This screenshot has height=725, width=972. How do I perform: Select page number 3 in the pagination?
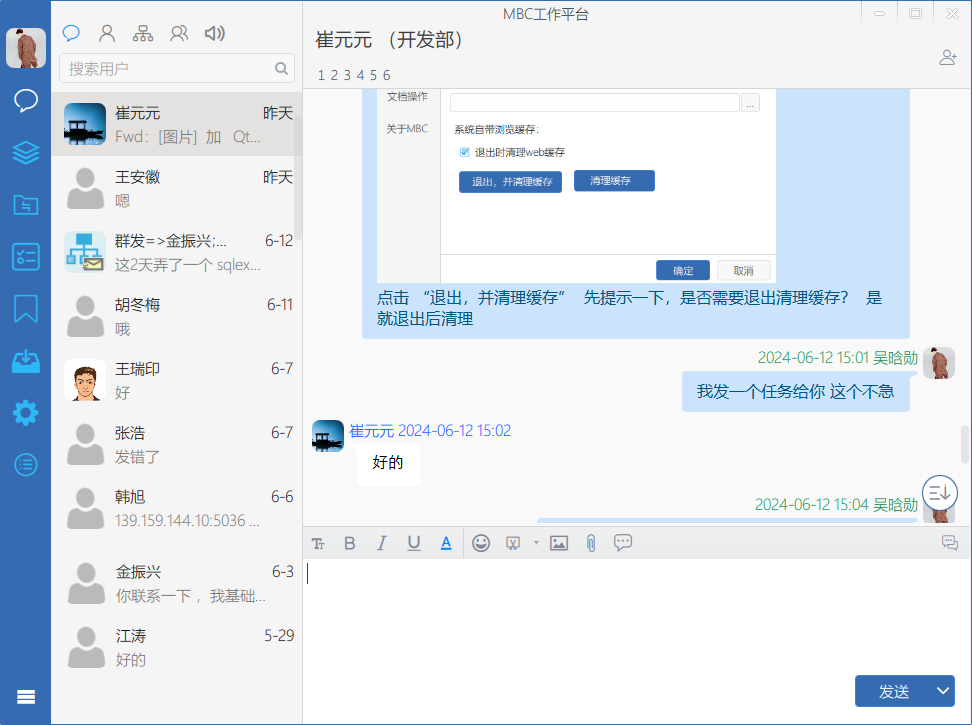(345, 74)
